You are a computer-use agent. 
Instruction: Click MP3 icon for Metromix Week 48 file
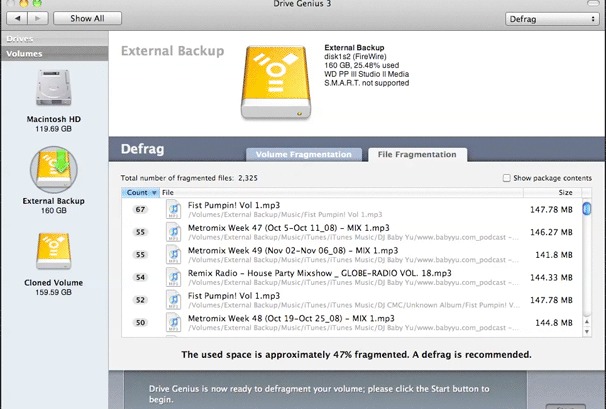[x=174, y=322]
